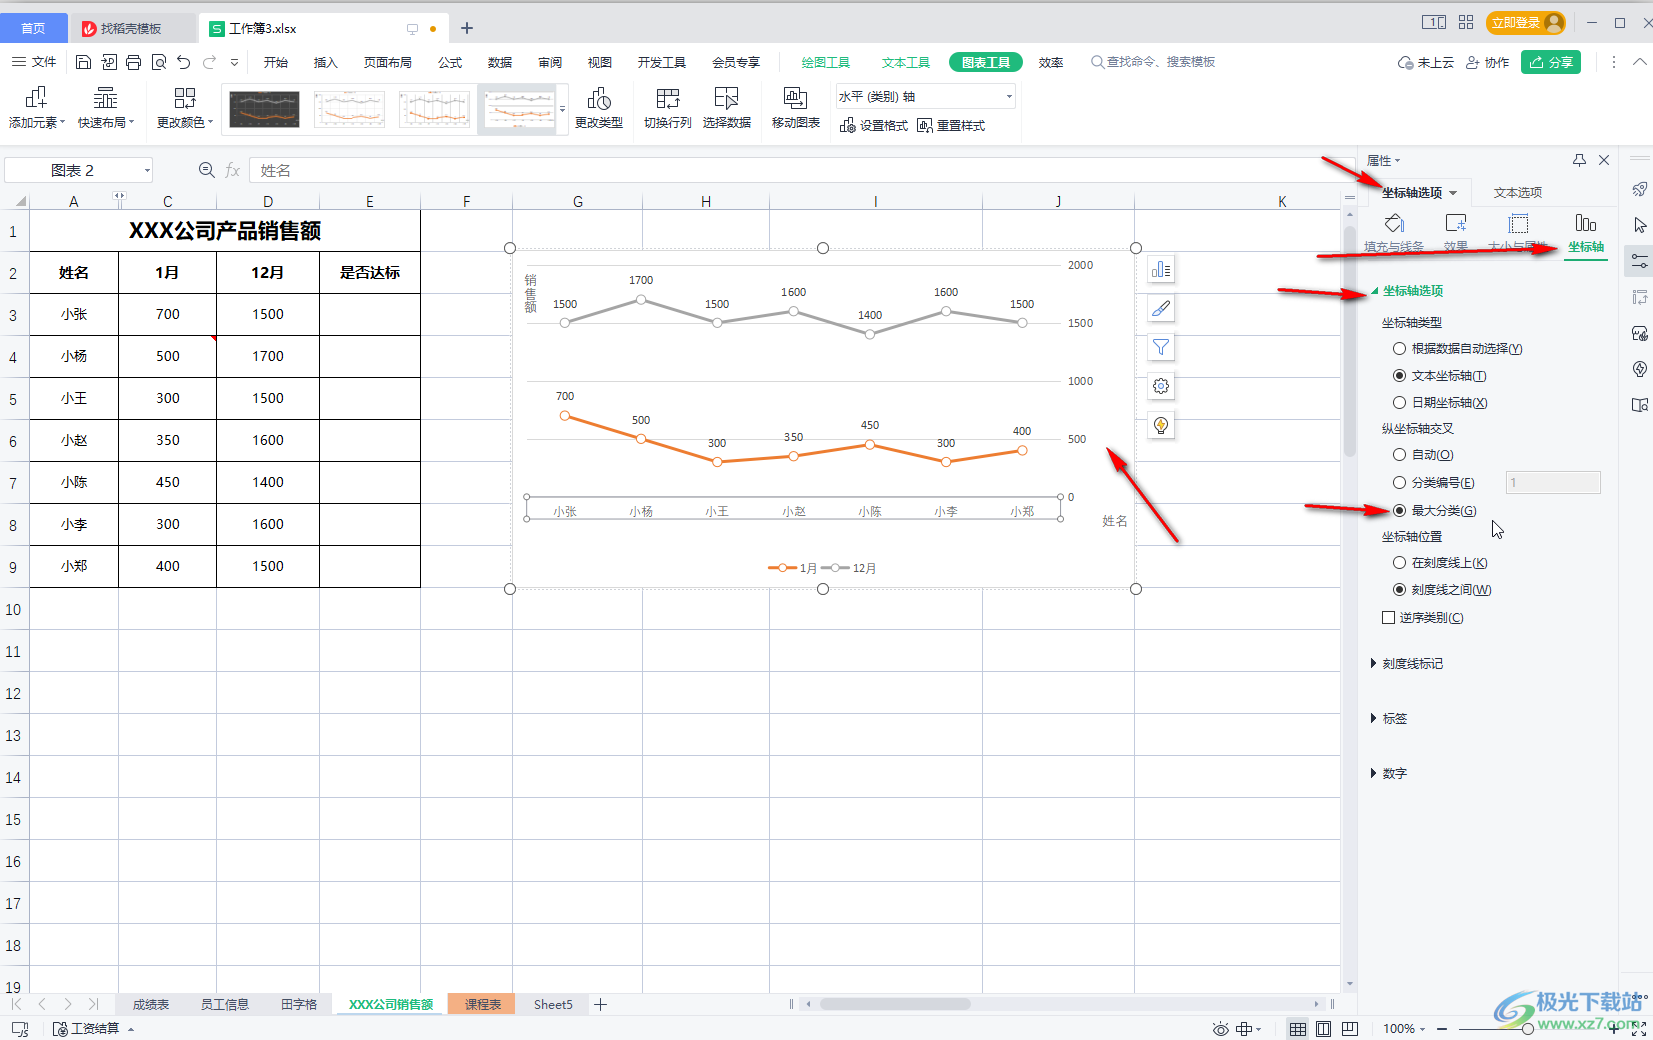
Task: Switch to page layout view icon
Action: pyautogui.click(x=1323, y=1029)
